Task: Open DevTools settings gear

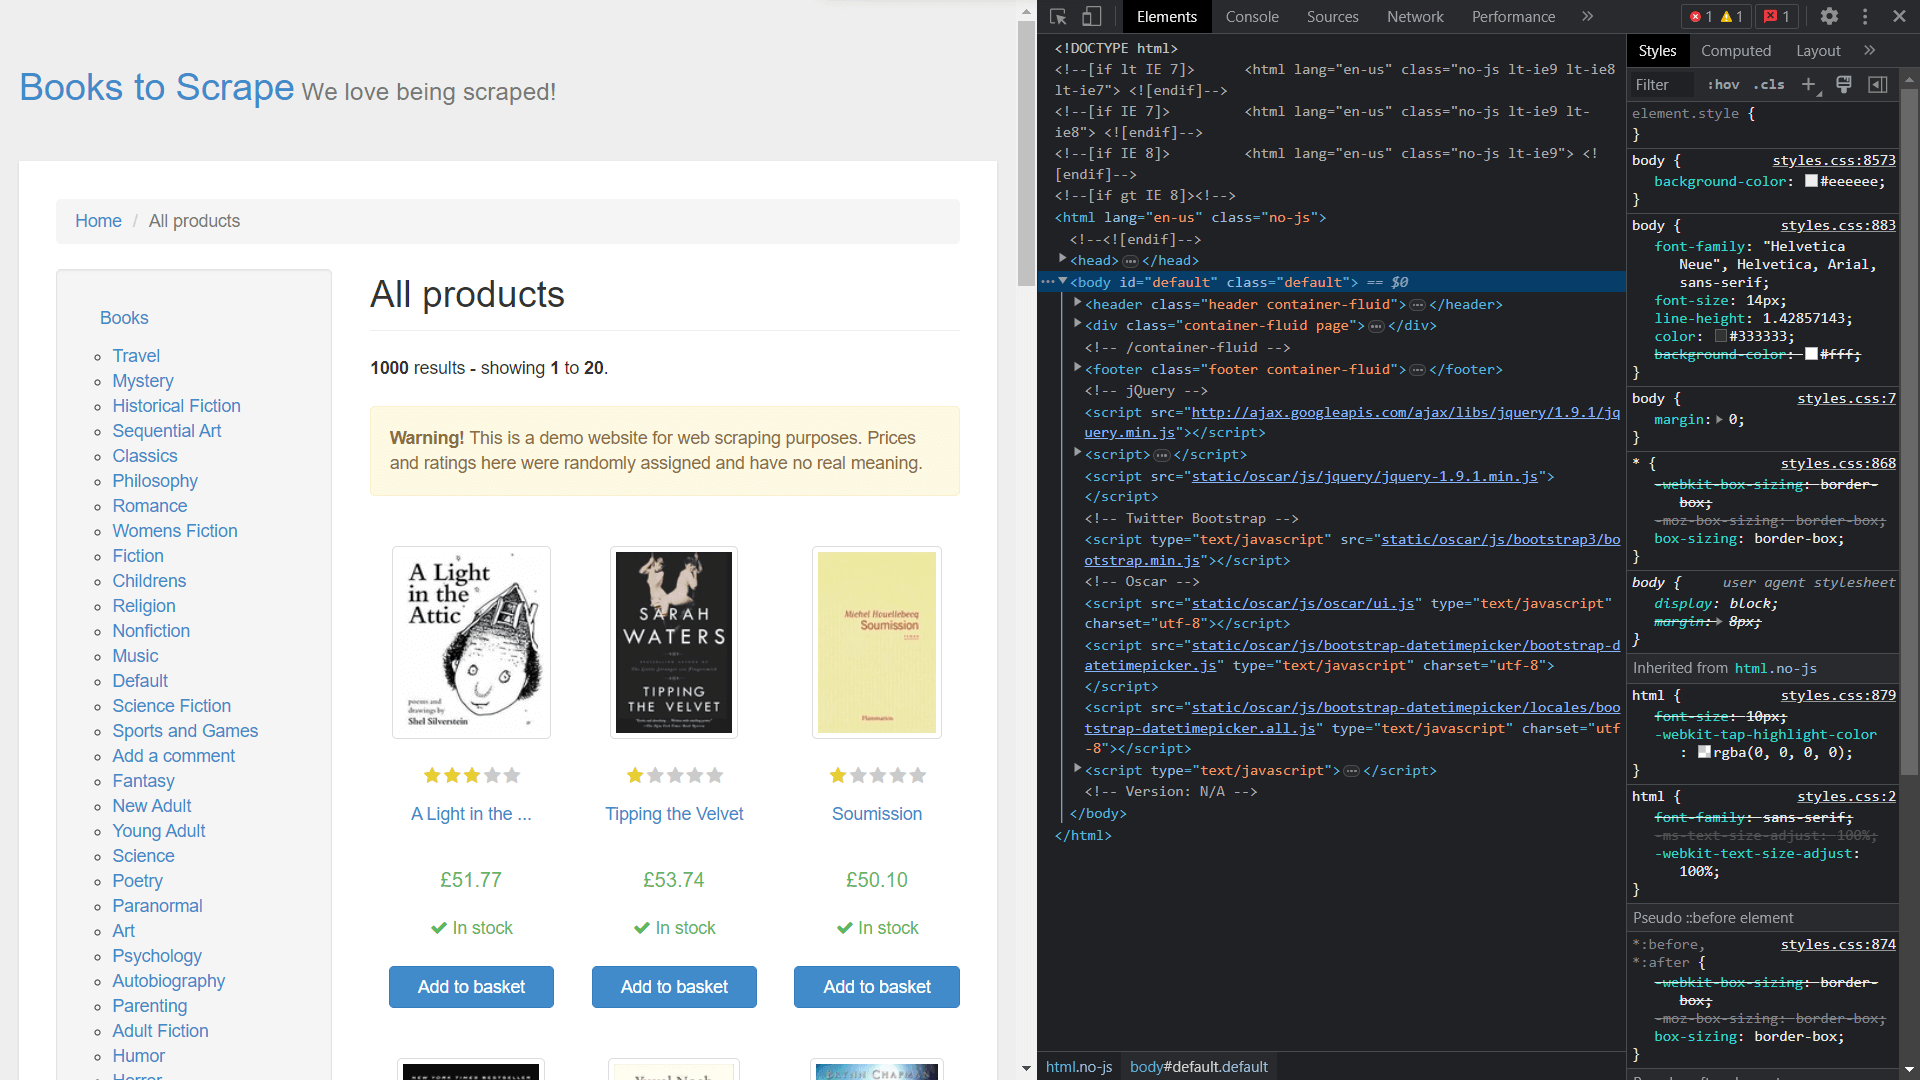Action: pos(1829,17)
